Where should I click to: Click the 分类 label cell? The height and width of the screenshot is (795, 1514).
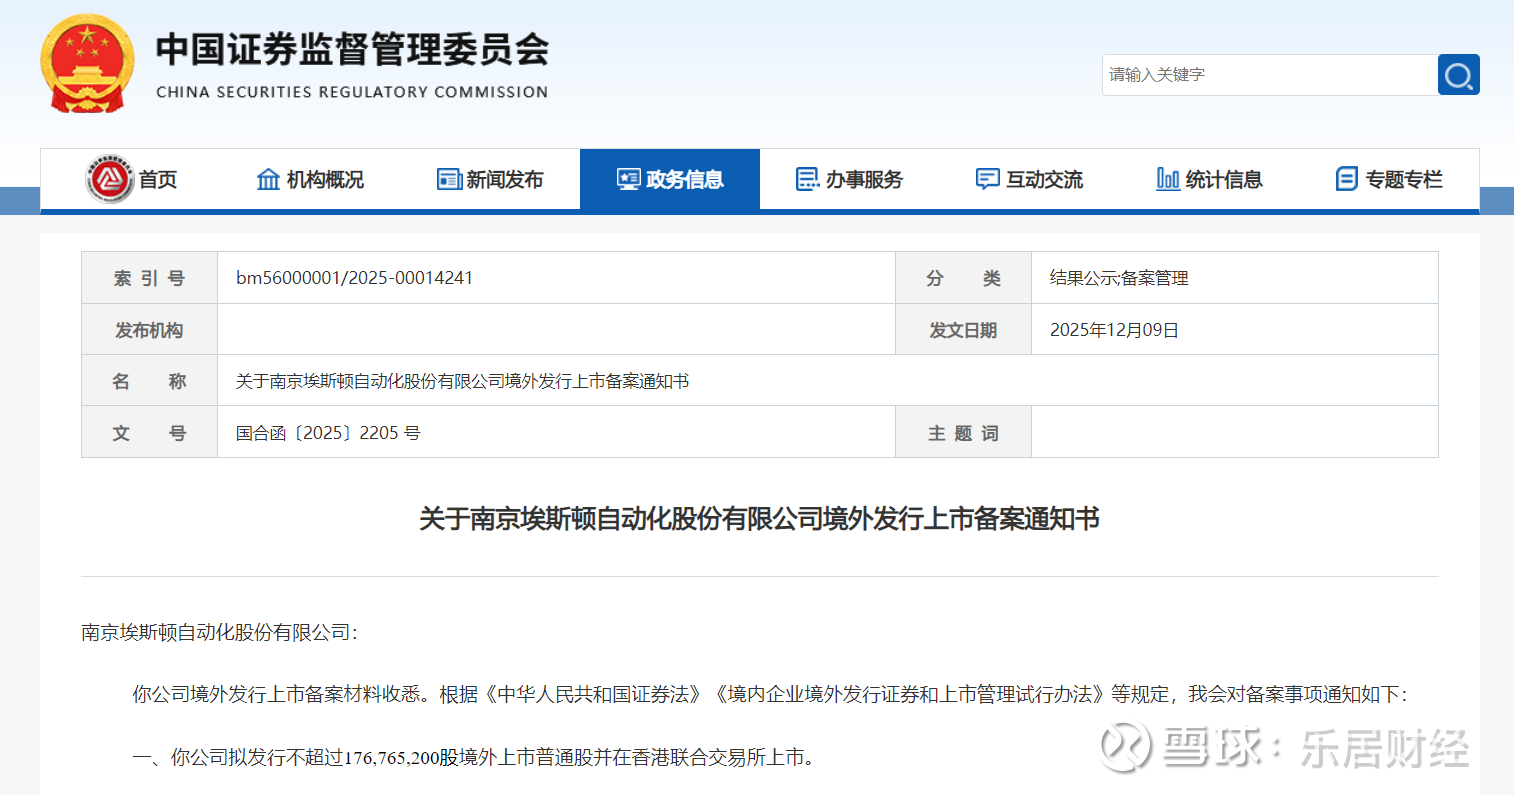(x=963, y=278)
